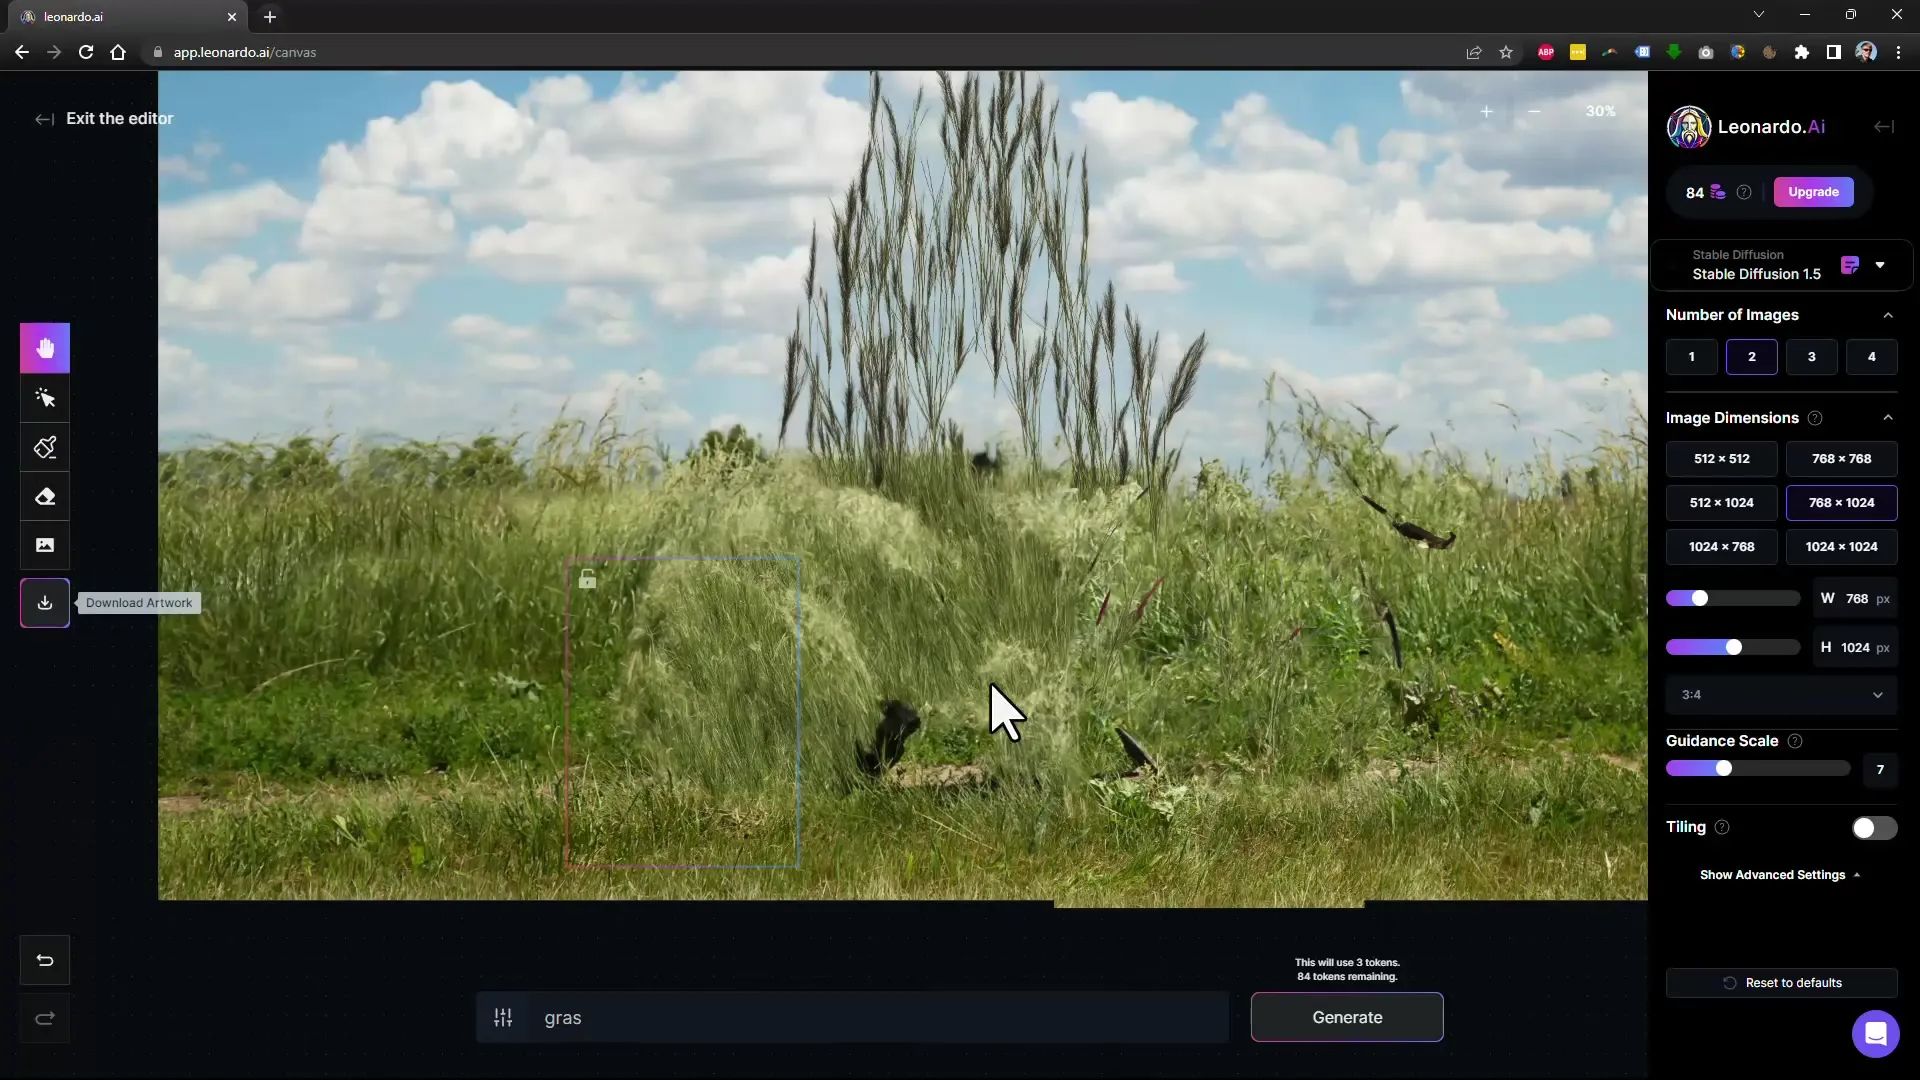
Task: Expand Show Advanced Settings
Action: pyautogui.click(x=1780, y=875)
